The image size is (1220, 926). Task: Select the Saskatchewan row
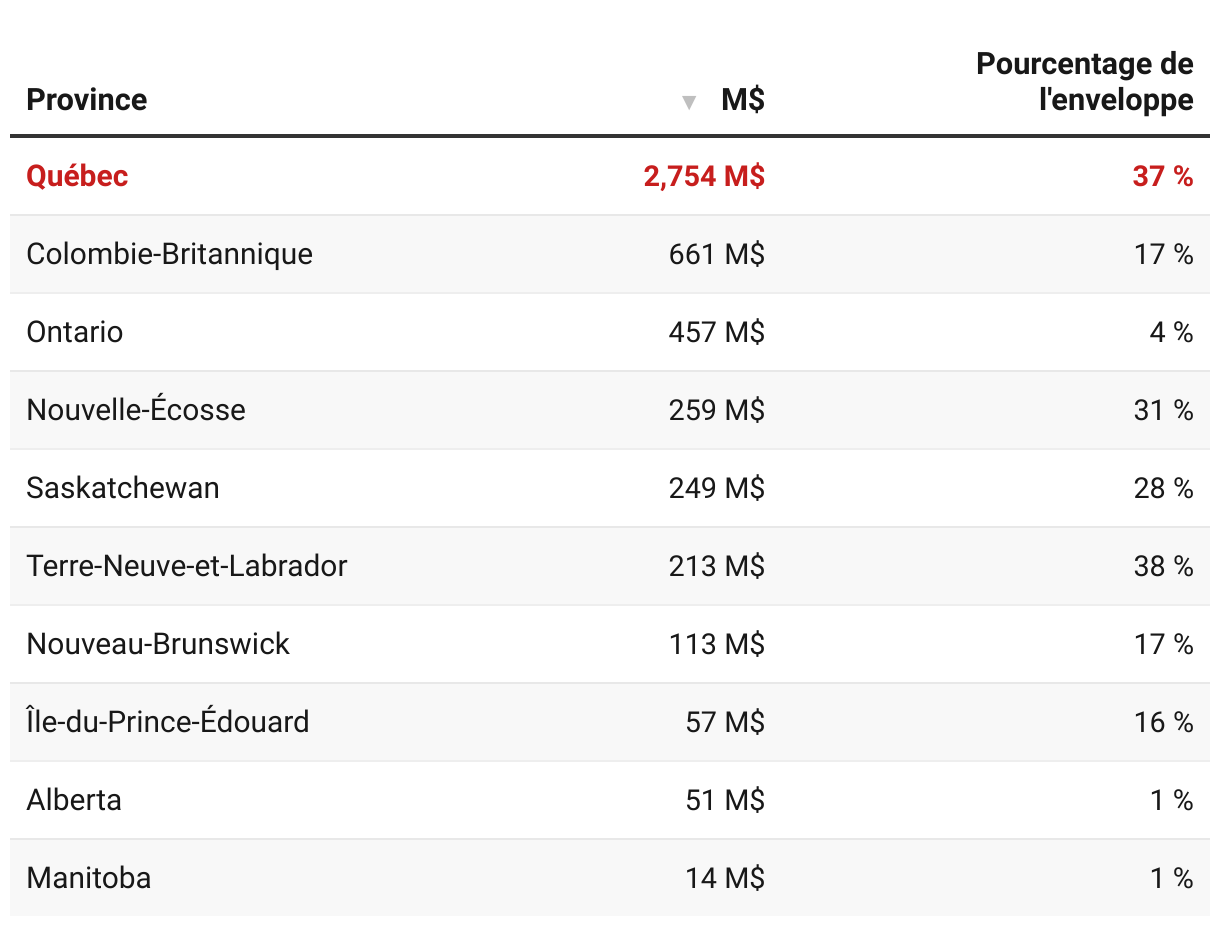(610, 488)
